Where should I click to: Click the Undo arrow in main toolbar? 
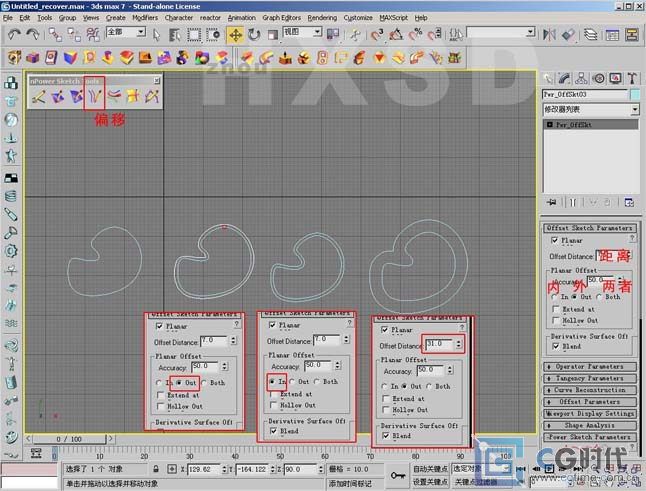14,35
